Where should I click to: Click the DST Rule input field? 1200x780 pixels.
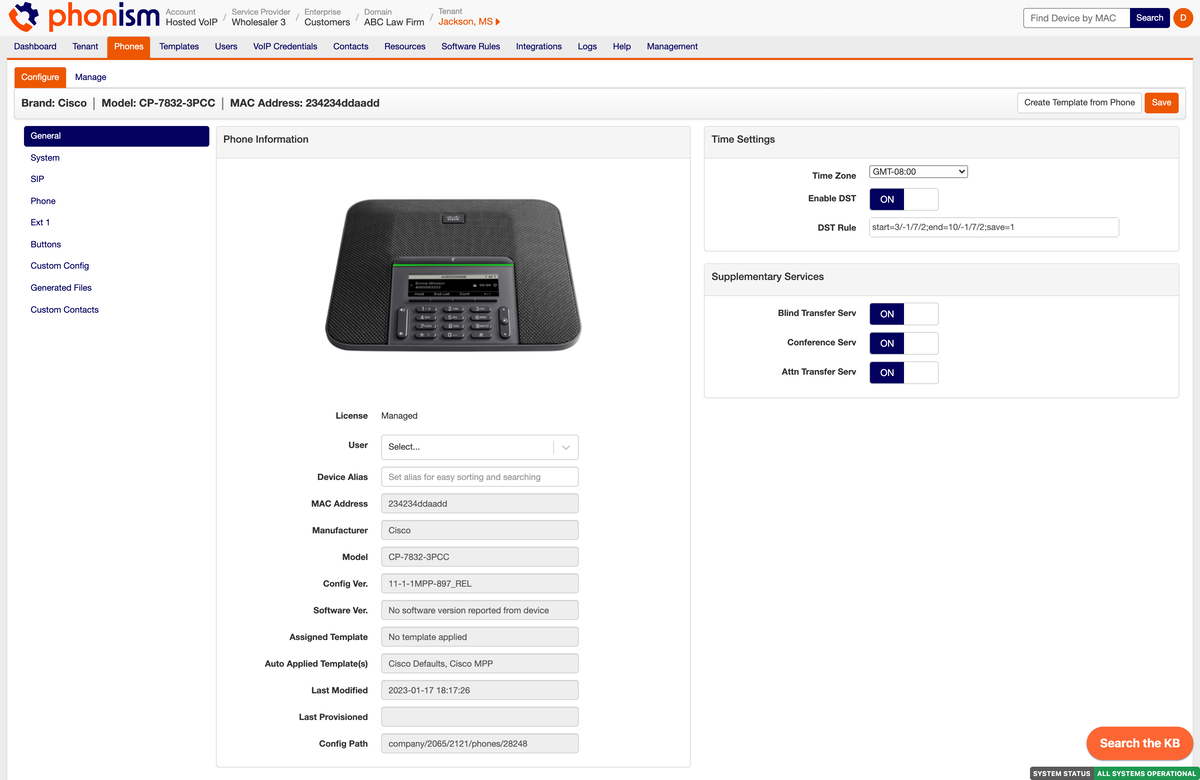pos(994,227)
